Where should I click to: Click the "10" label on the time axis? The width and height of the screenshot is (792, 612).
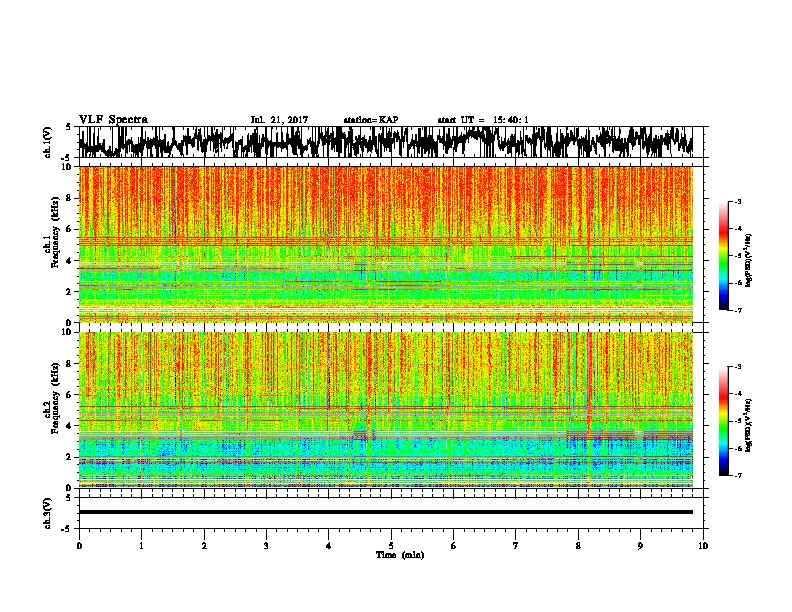[703, 546]
